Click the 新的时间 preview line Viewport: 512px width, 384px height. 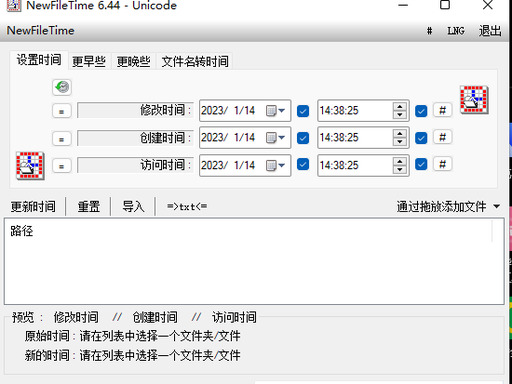[132, 355]
